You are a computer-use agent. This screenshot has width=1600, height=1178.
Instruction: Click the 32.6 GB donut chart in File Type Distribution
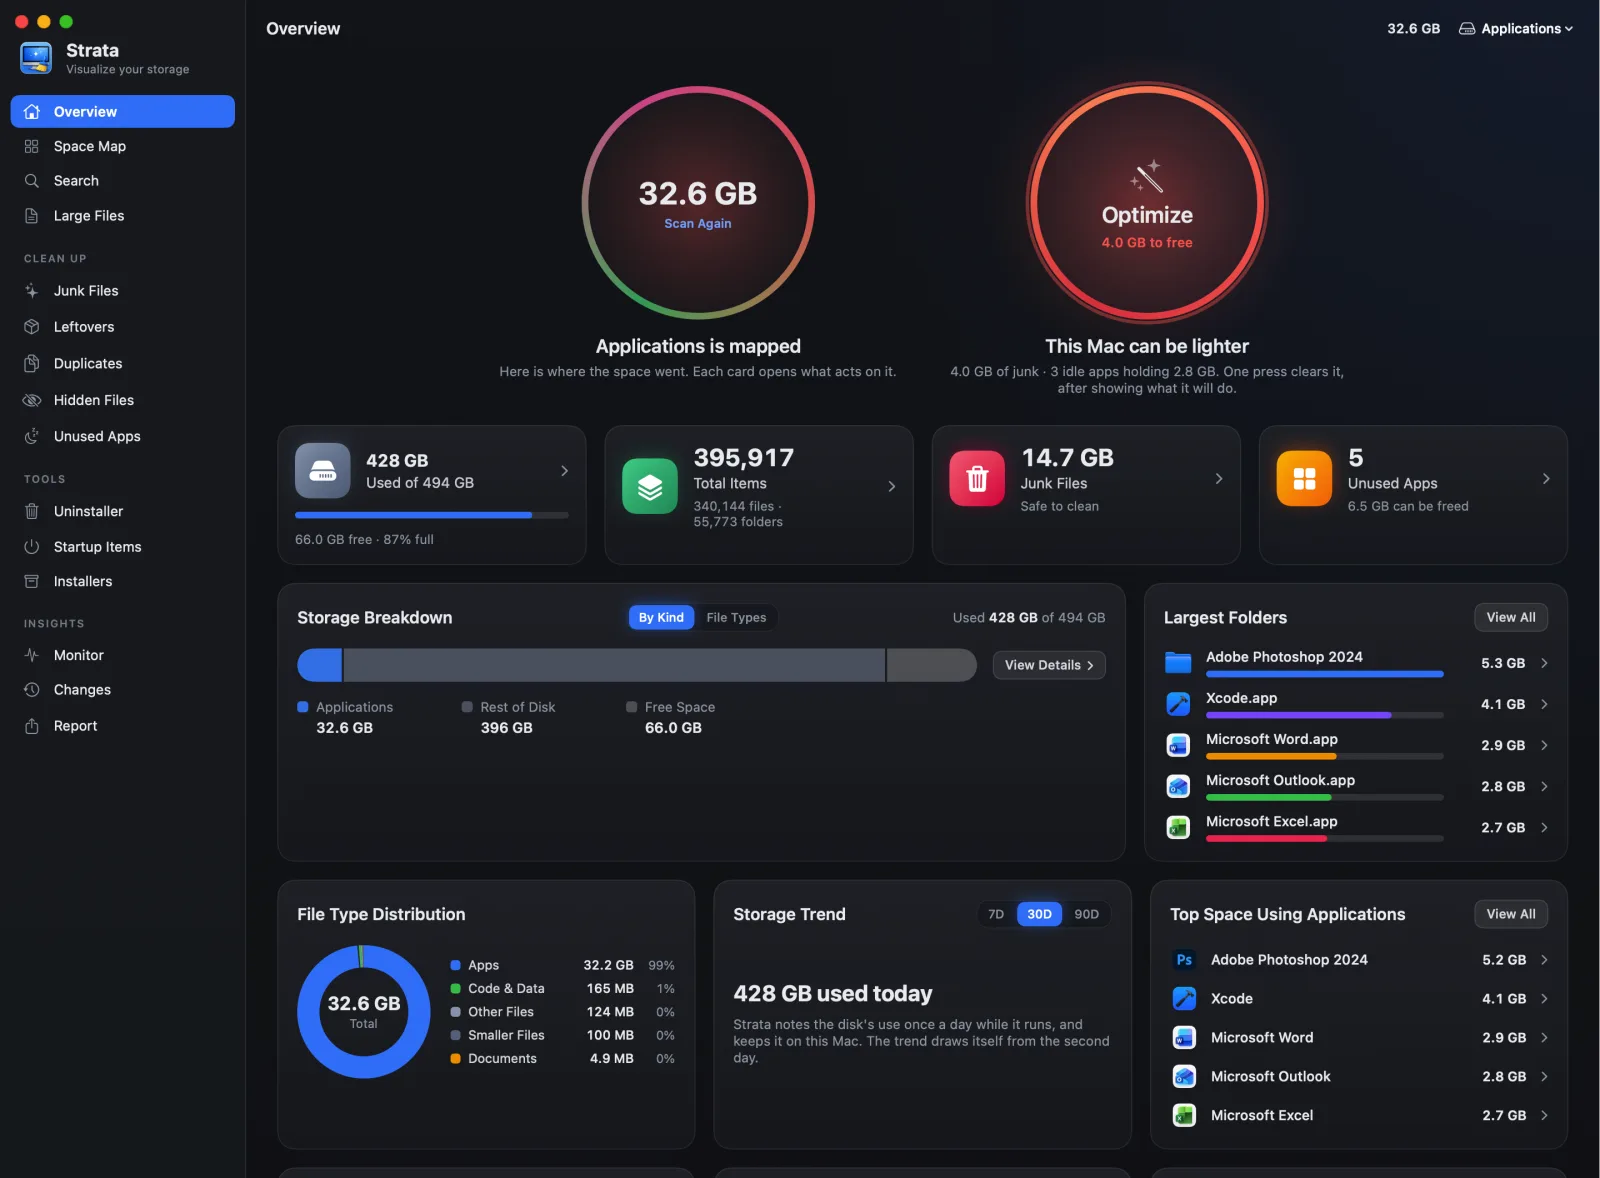(364, 1012)
